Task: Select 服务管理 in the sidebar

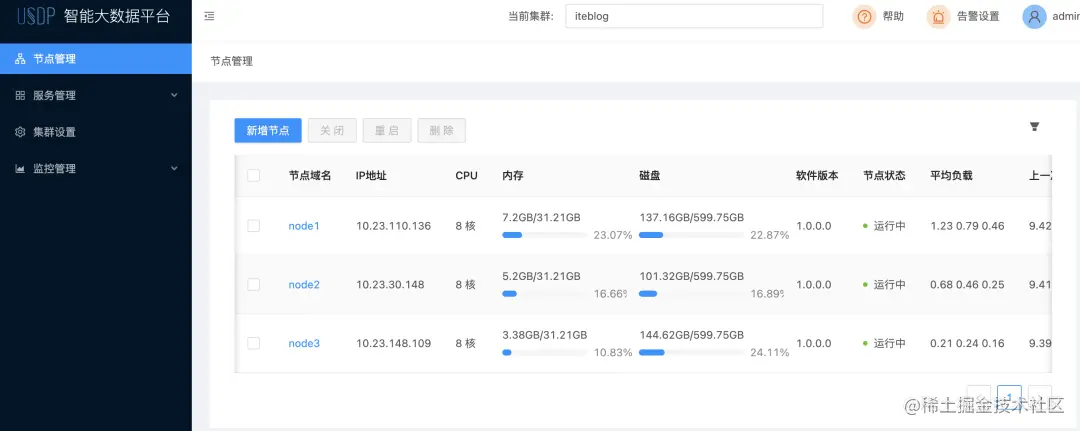Action: tap(96, 96)
